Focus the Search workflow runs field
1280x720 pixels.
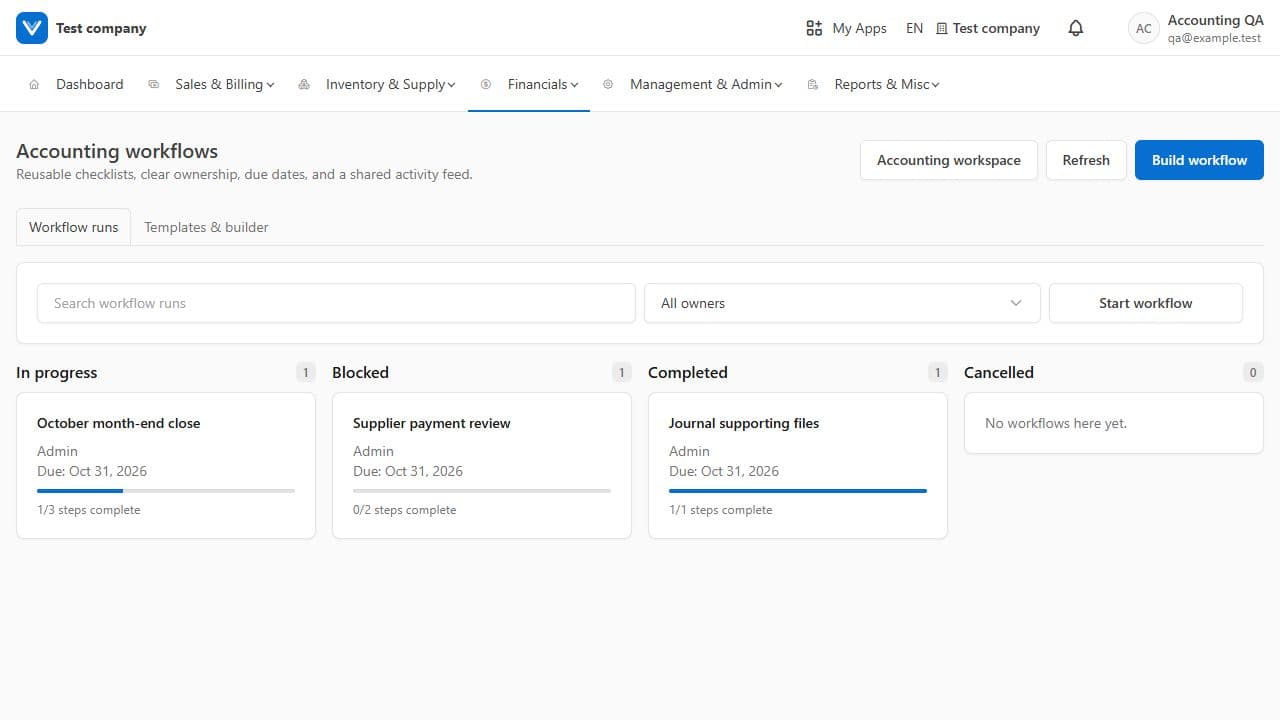(336, 303)
